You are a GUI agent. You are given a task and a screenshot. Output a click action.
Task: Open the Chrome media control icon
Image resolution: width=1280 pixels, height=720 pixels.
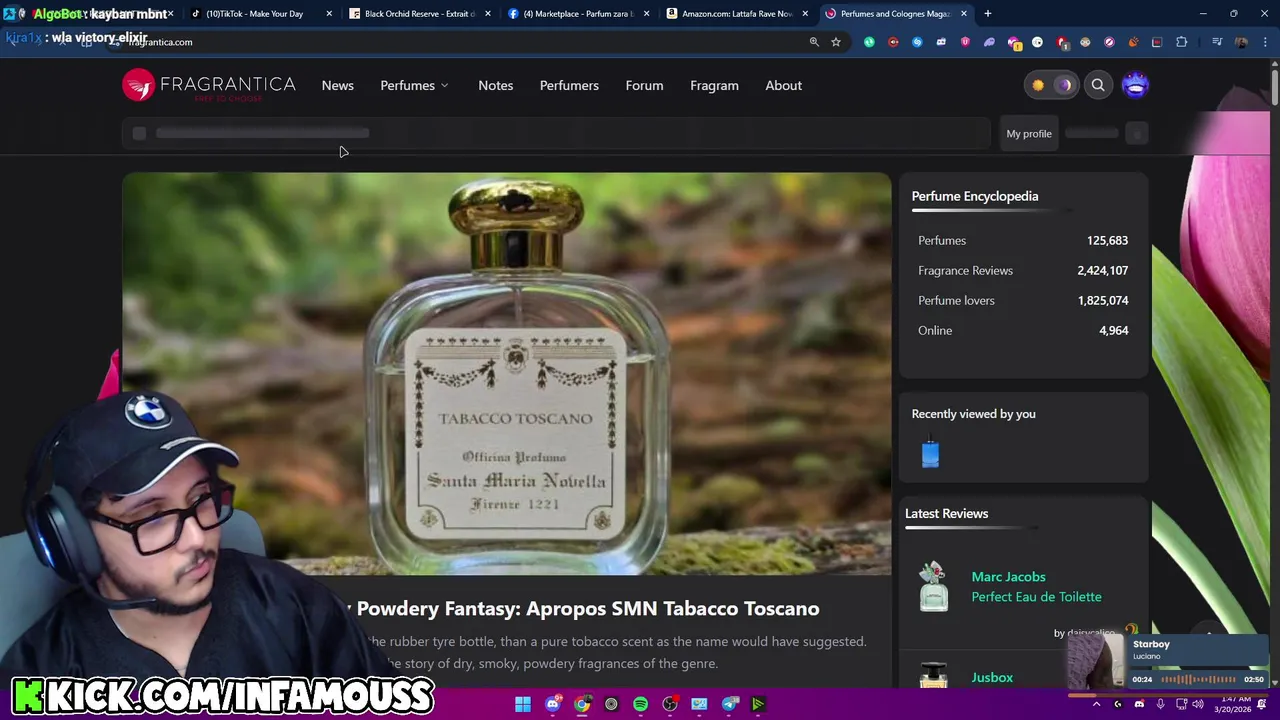[x=1217, y=42]
